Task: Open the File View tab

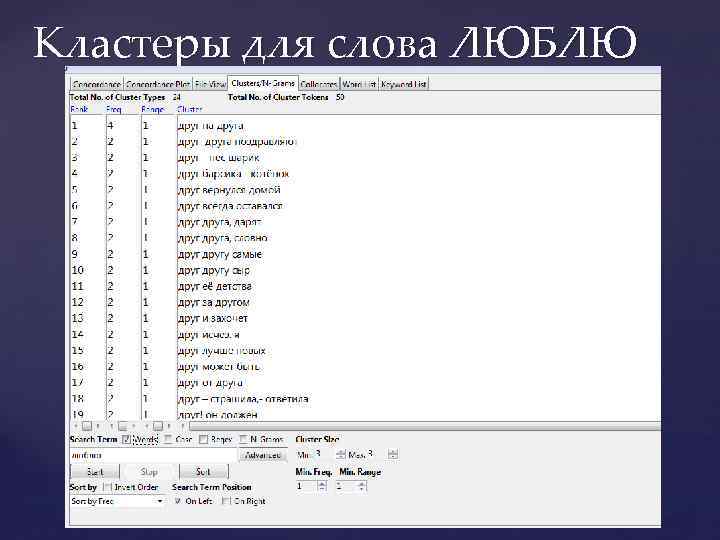Action: (x=210, y=84)
